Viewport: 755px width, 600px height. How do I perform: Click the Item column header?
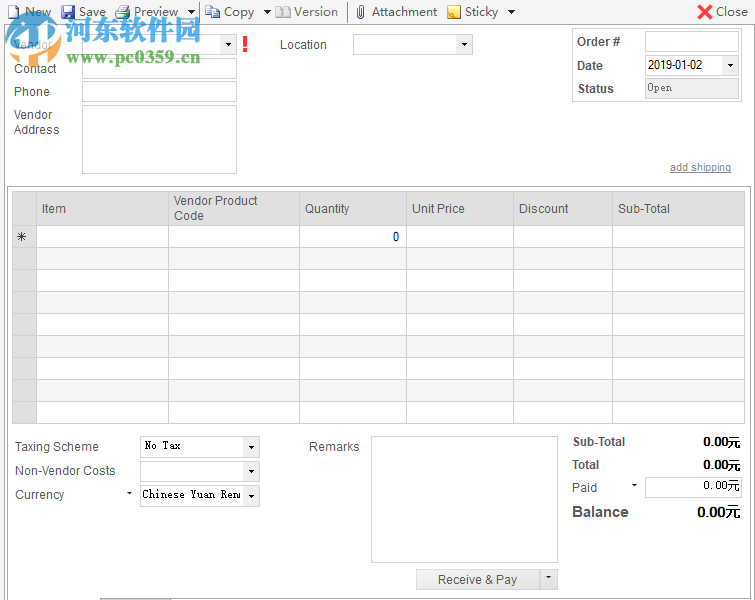pos(103,209)
